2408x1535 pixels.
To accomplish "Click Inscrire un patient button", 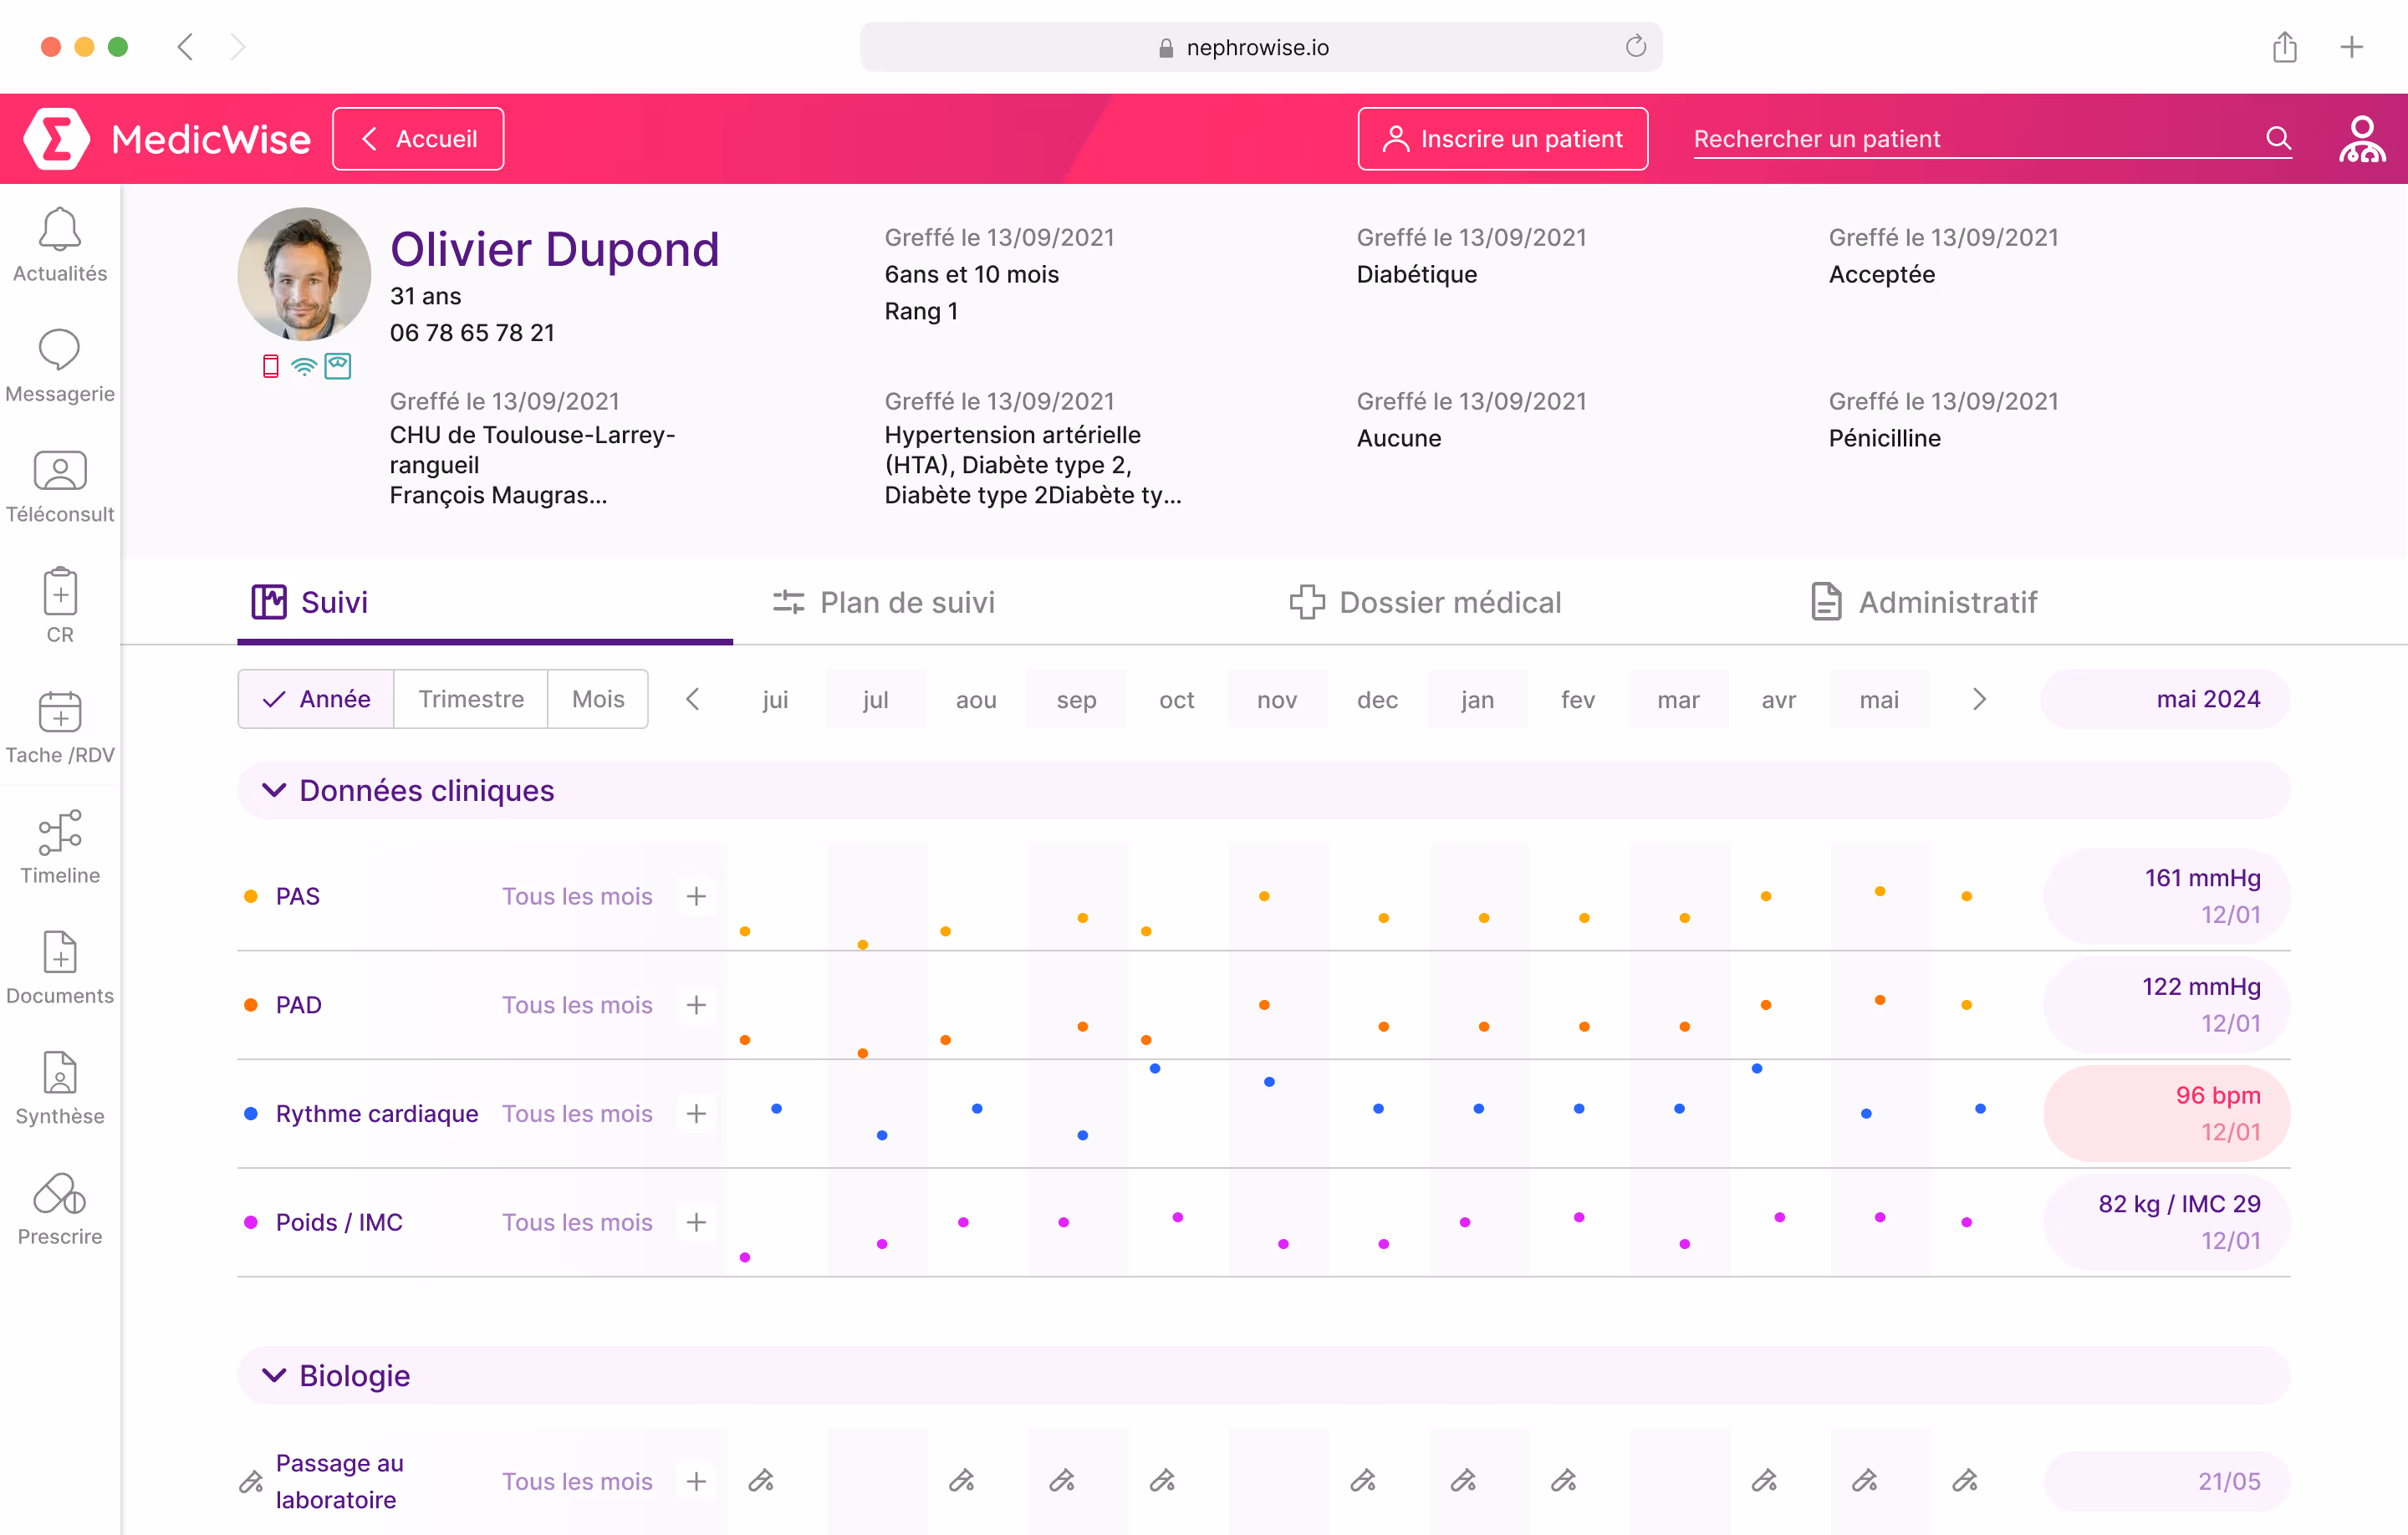I will point(1502,139).
